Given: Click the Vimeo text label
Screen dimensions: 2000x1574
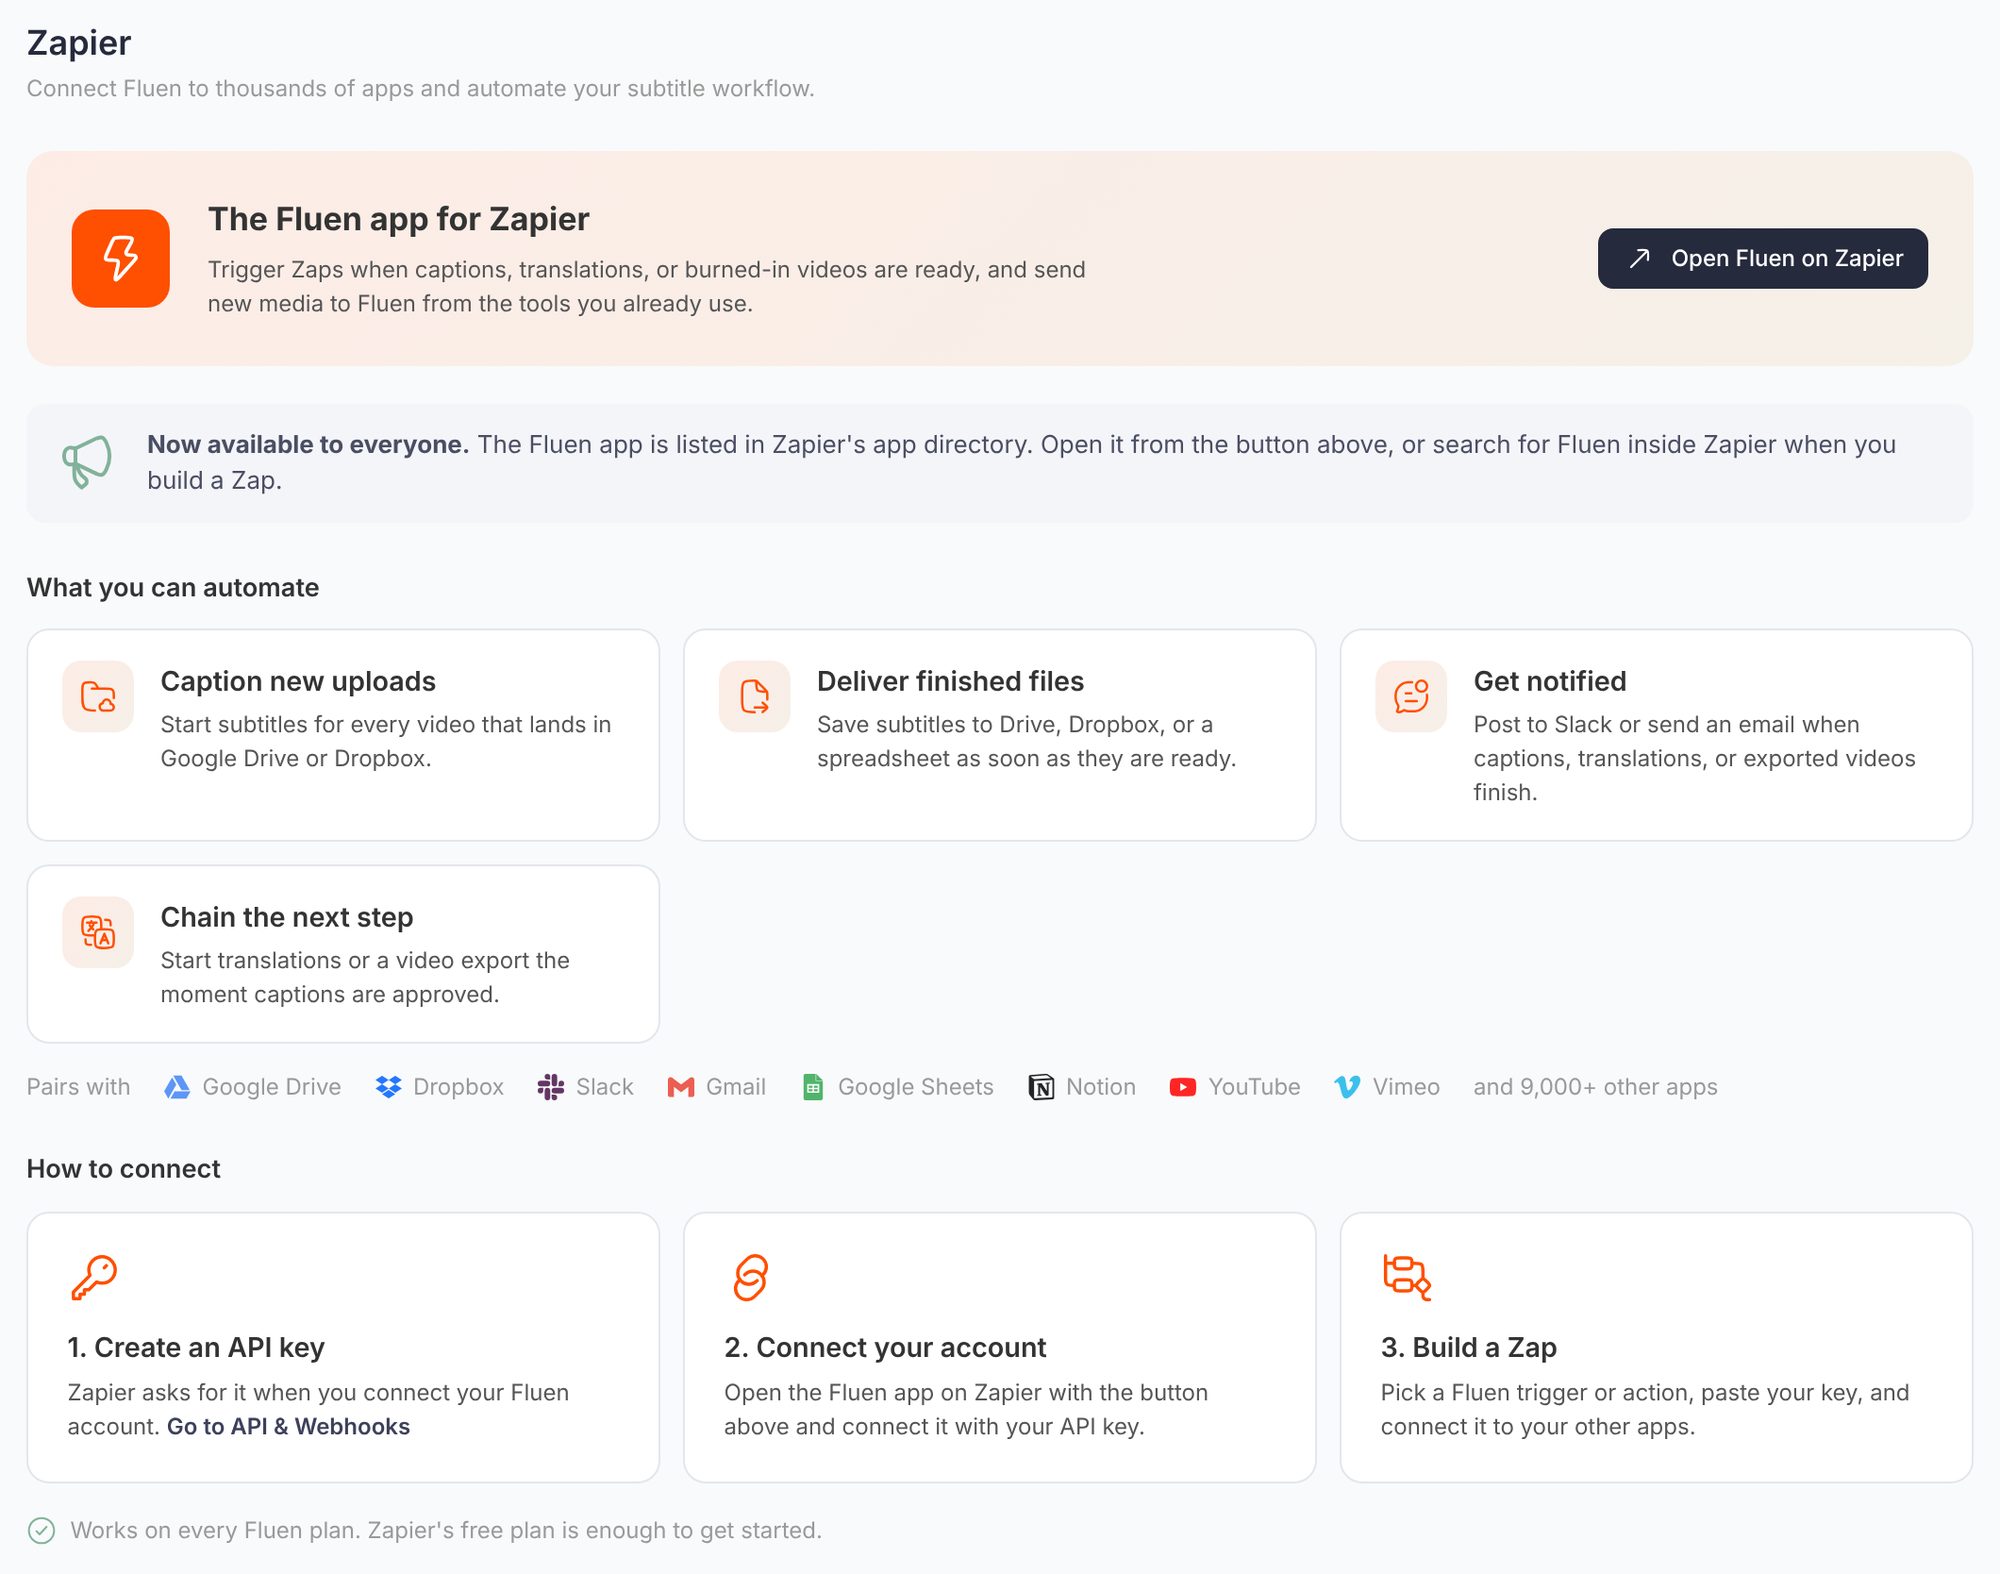Looking at the screenshot, I should coord(1406,1087).
